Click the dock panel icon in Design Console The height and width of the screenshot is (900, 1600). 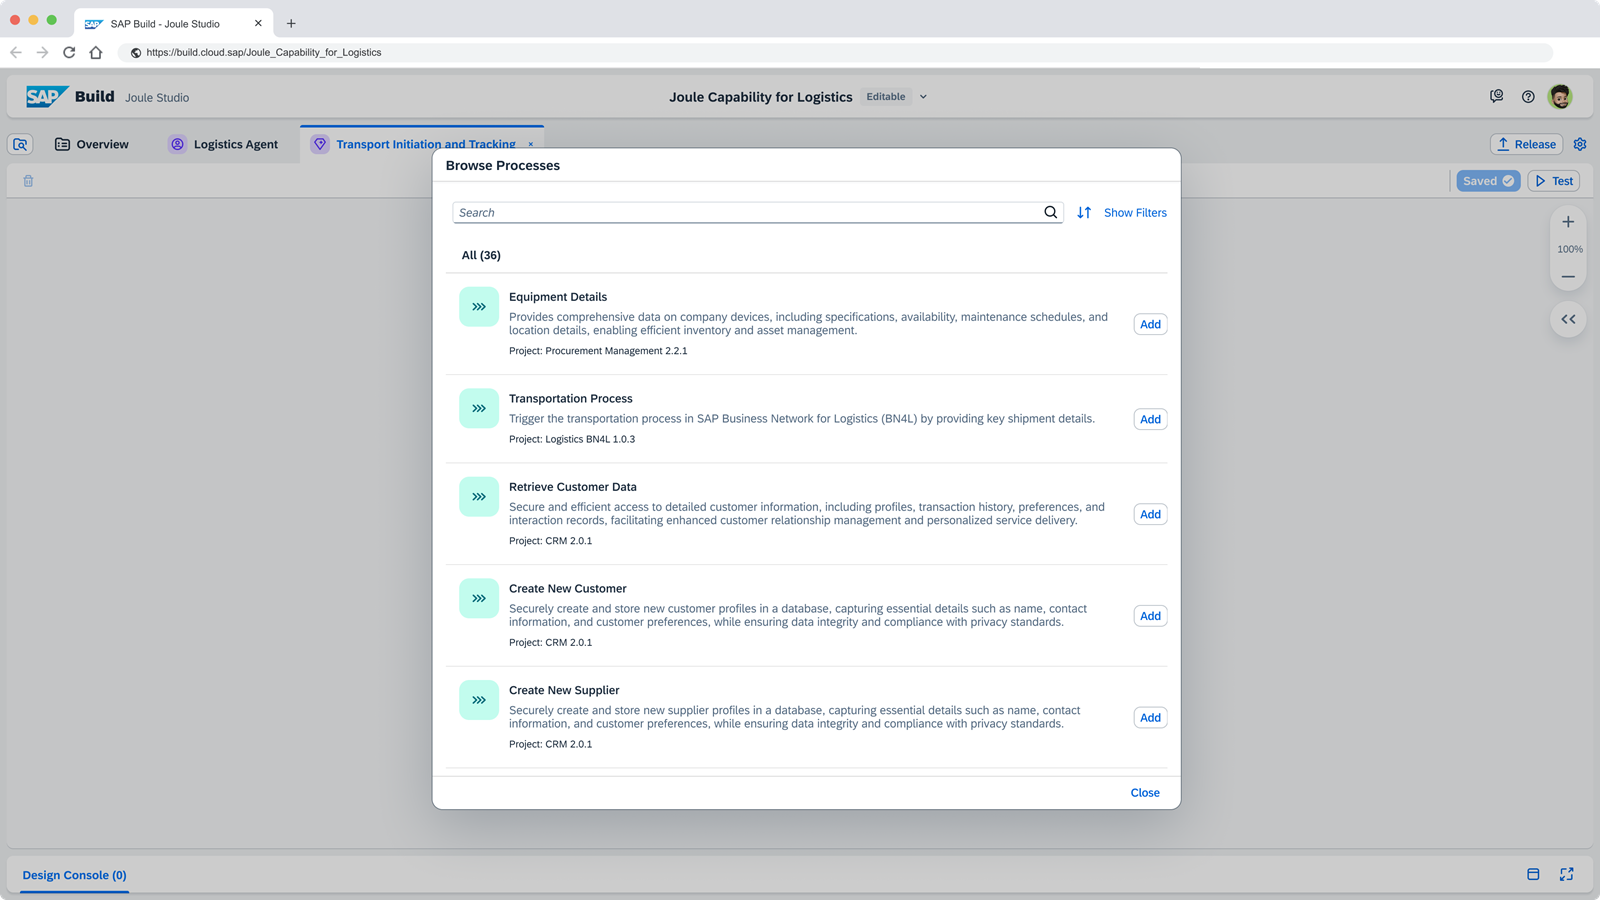[x=1533, y=874]
